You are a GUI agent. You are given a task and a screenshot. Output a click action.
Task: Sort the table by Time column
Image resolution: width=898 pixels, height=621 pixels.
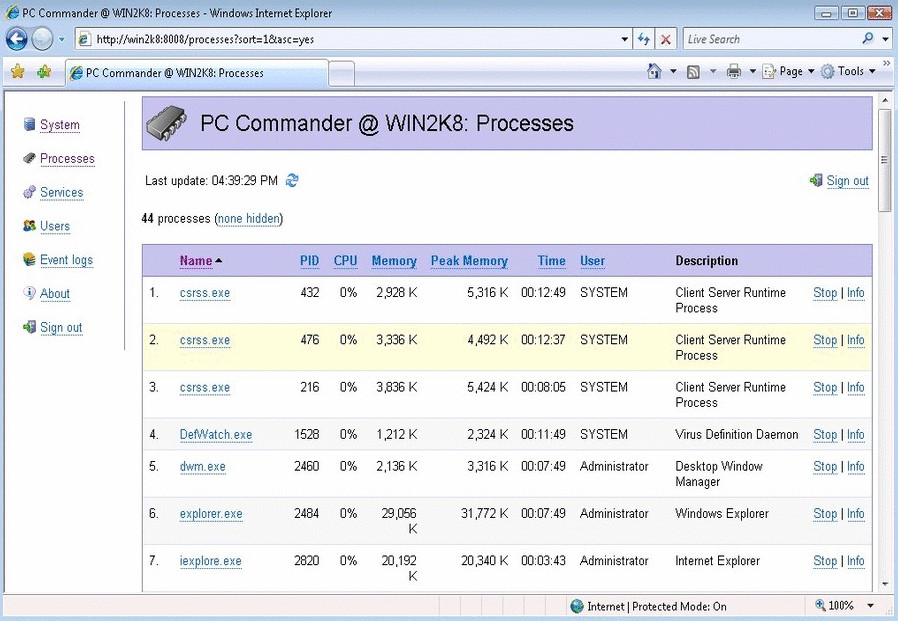click(x=552, y=261)
